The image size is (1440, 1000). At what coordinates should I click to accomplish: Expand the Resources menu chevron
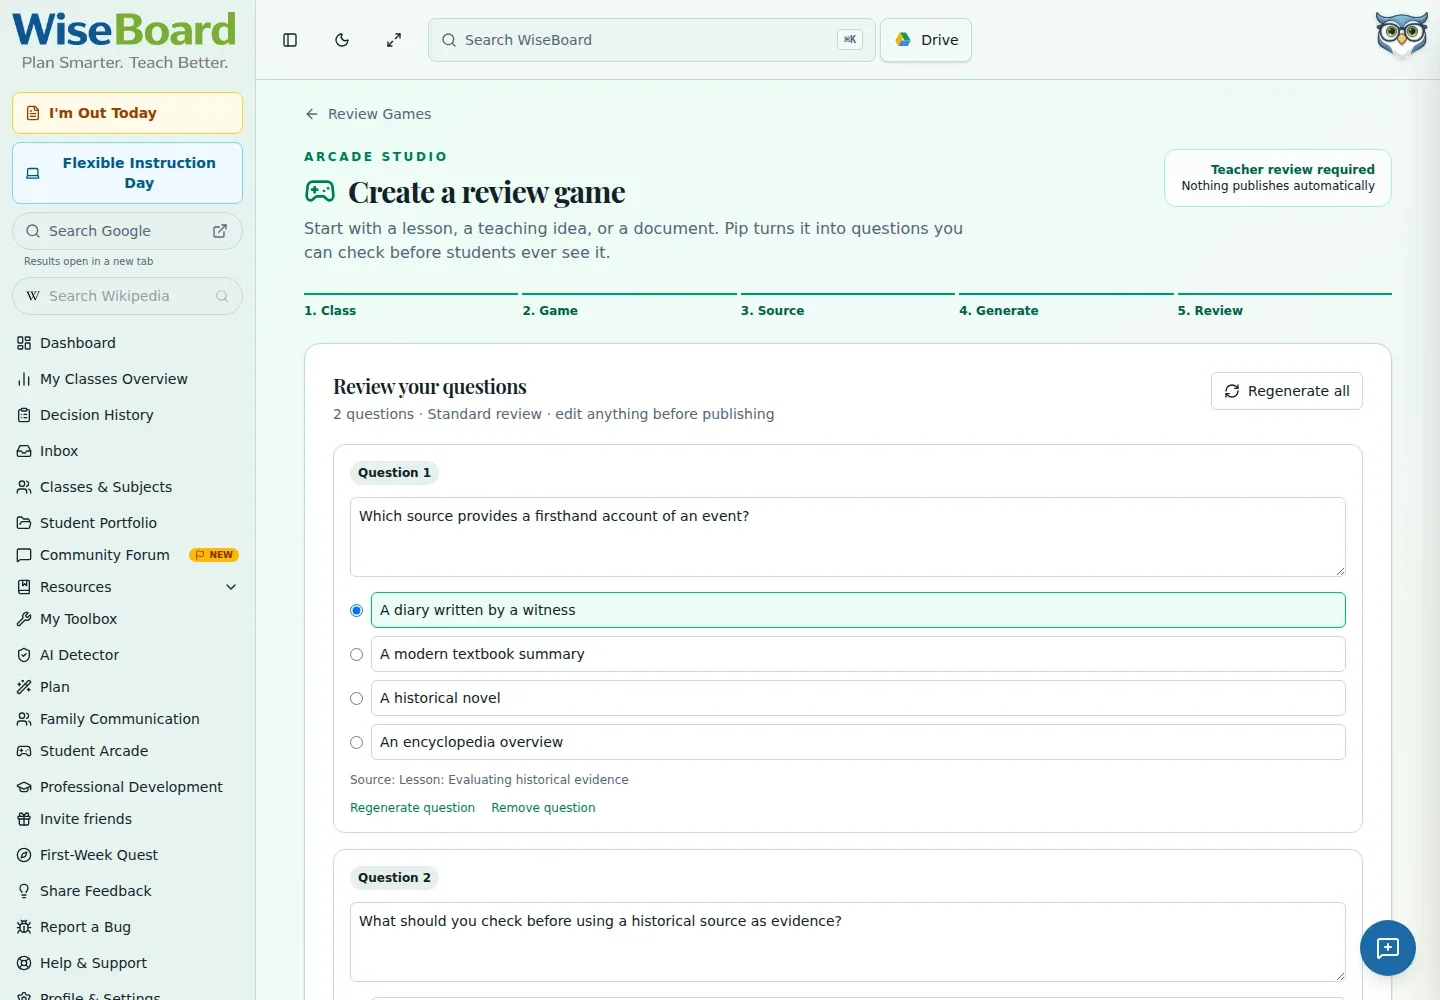[231, 587]
